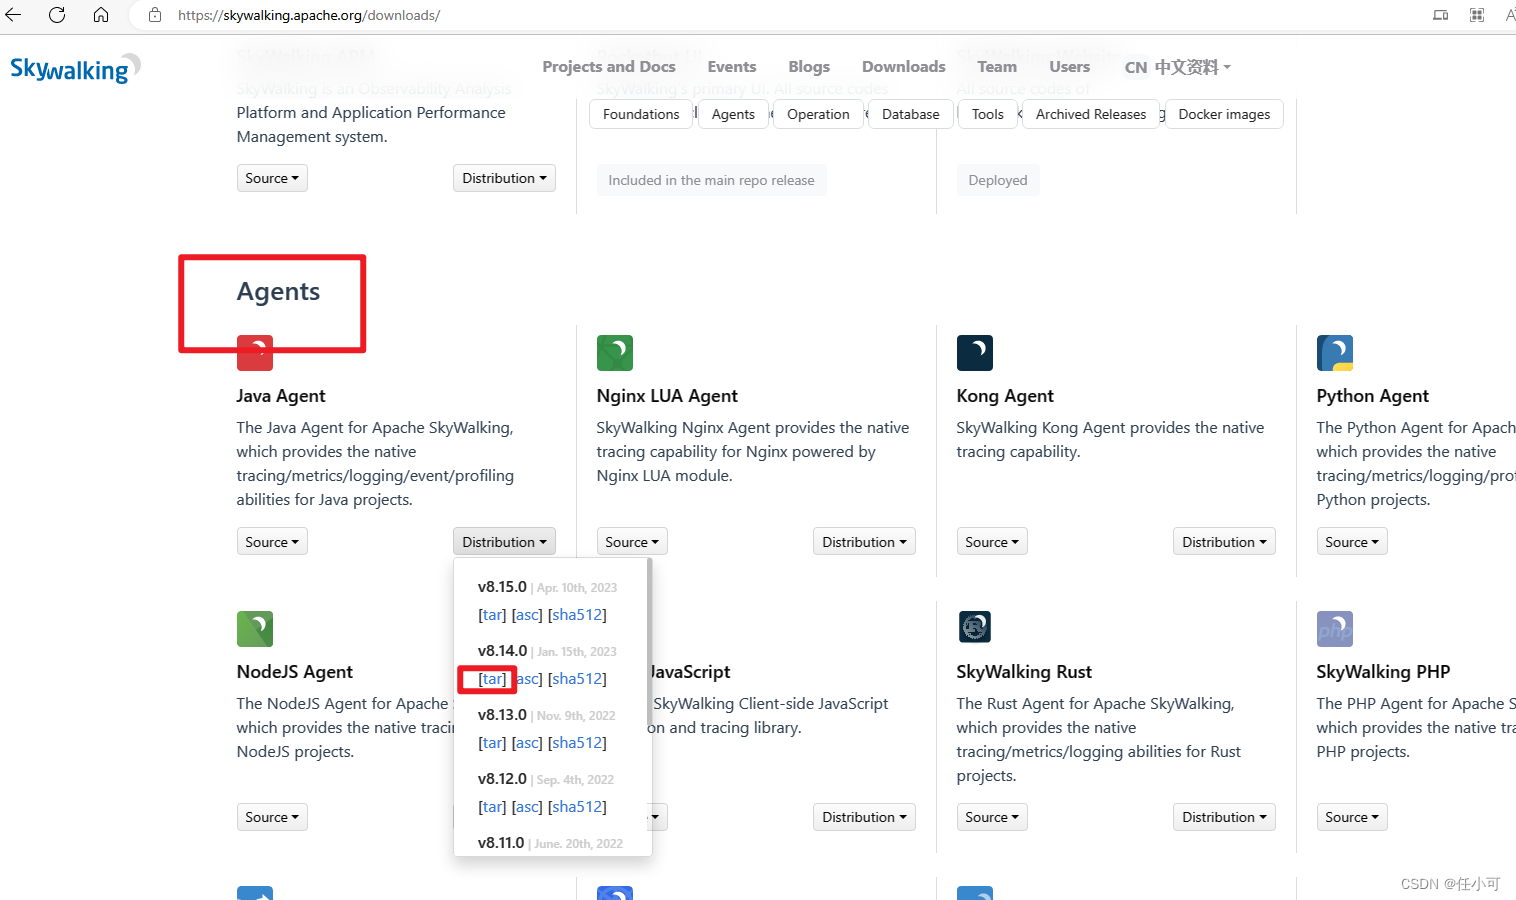The image size is (1516, 900).
Task: Open the SkyWalking logo home link
Action: [75, 68]
